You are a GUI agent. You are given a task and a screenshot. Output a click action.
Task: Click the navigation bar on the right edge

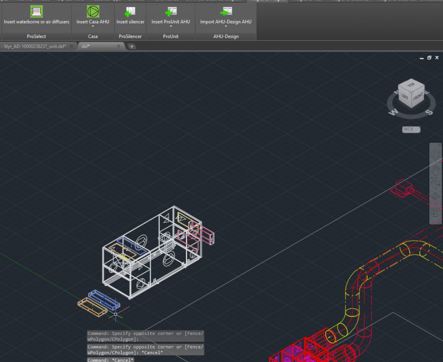(435, 183)
